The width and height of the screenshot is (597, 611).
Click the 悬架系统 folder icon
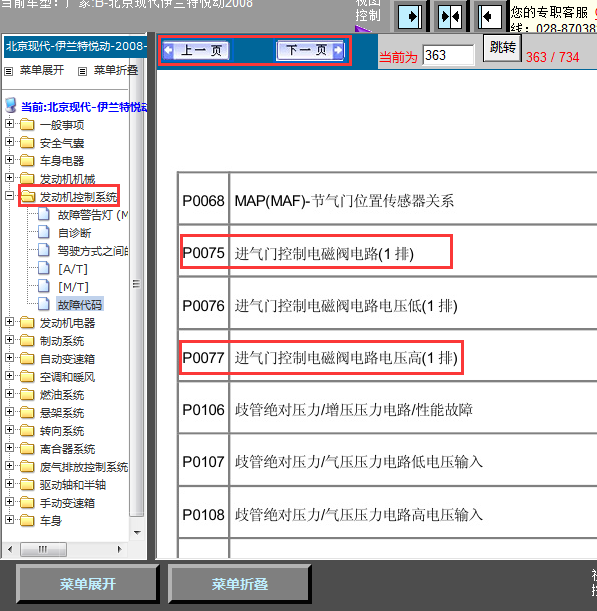27,412
